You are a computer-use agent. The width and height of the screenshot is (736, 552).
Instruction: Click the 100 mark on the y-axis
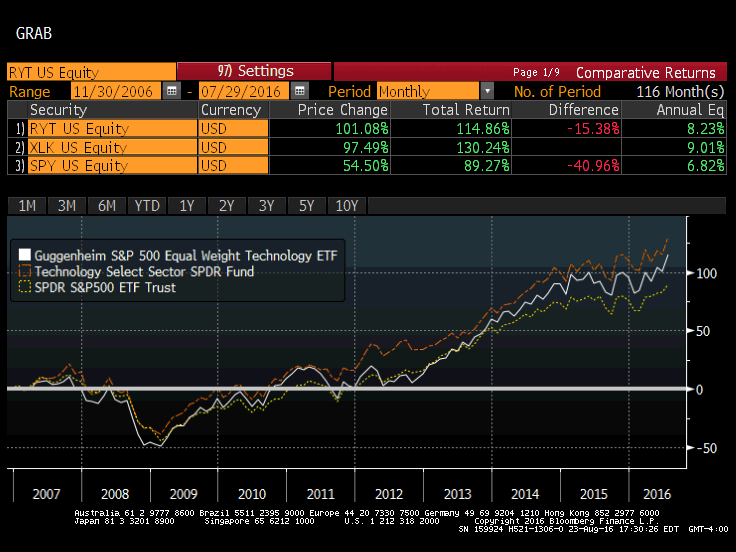tap(706, 273)
